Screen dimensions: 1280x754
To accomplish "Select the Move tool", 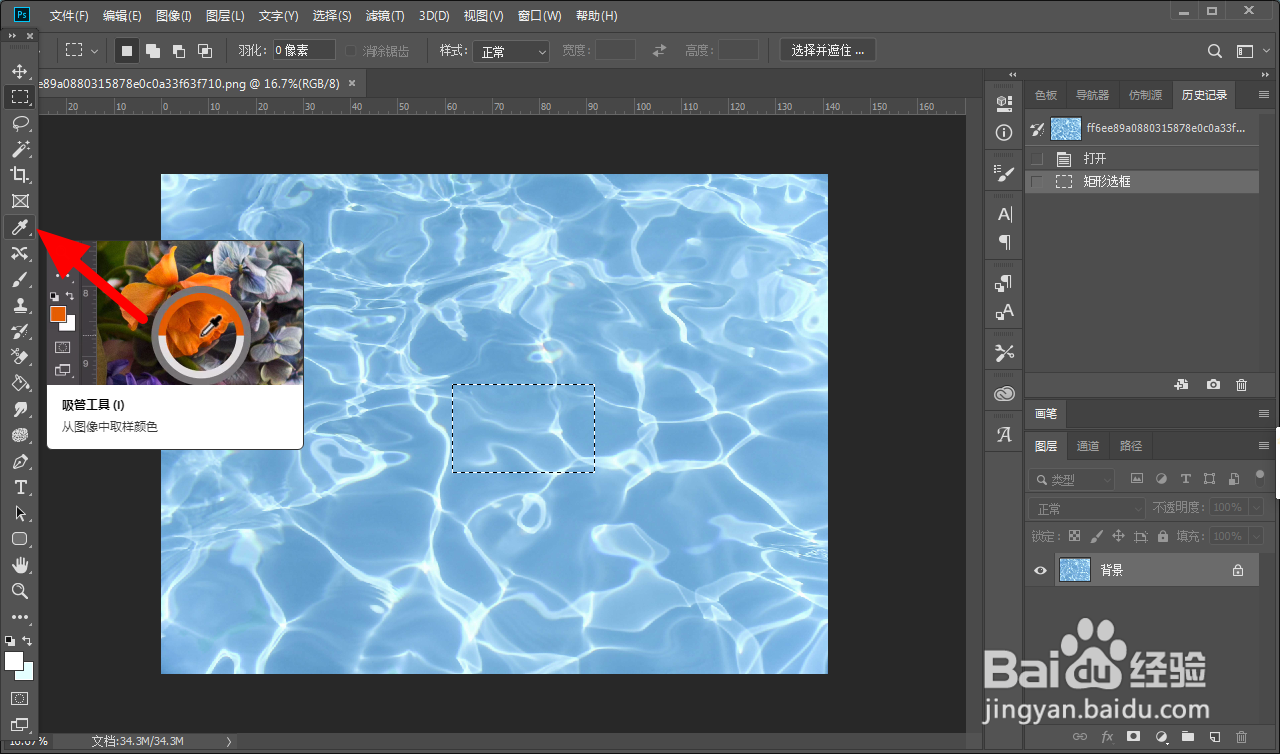I will pyautogui.click(x=19, y=72).
